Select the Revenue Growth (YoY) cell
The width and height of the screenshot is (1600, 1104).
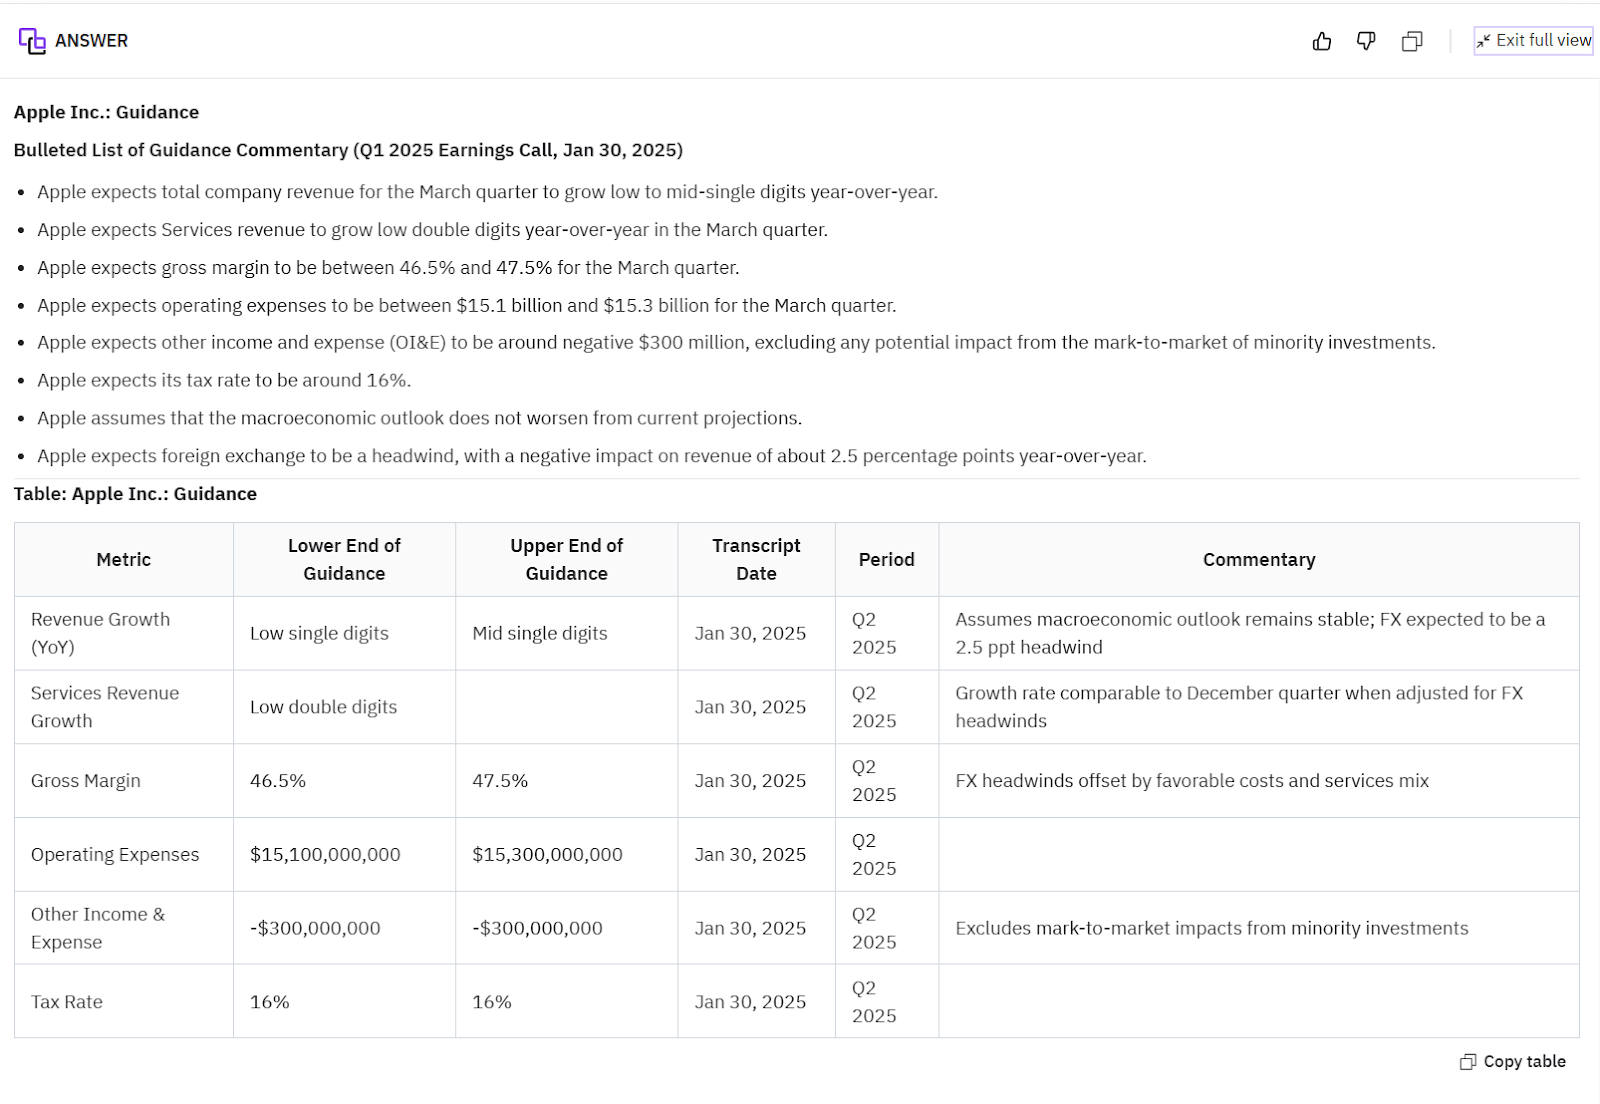[99, 633]
